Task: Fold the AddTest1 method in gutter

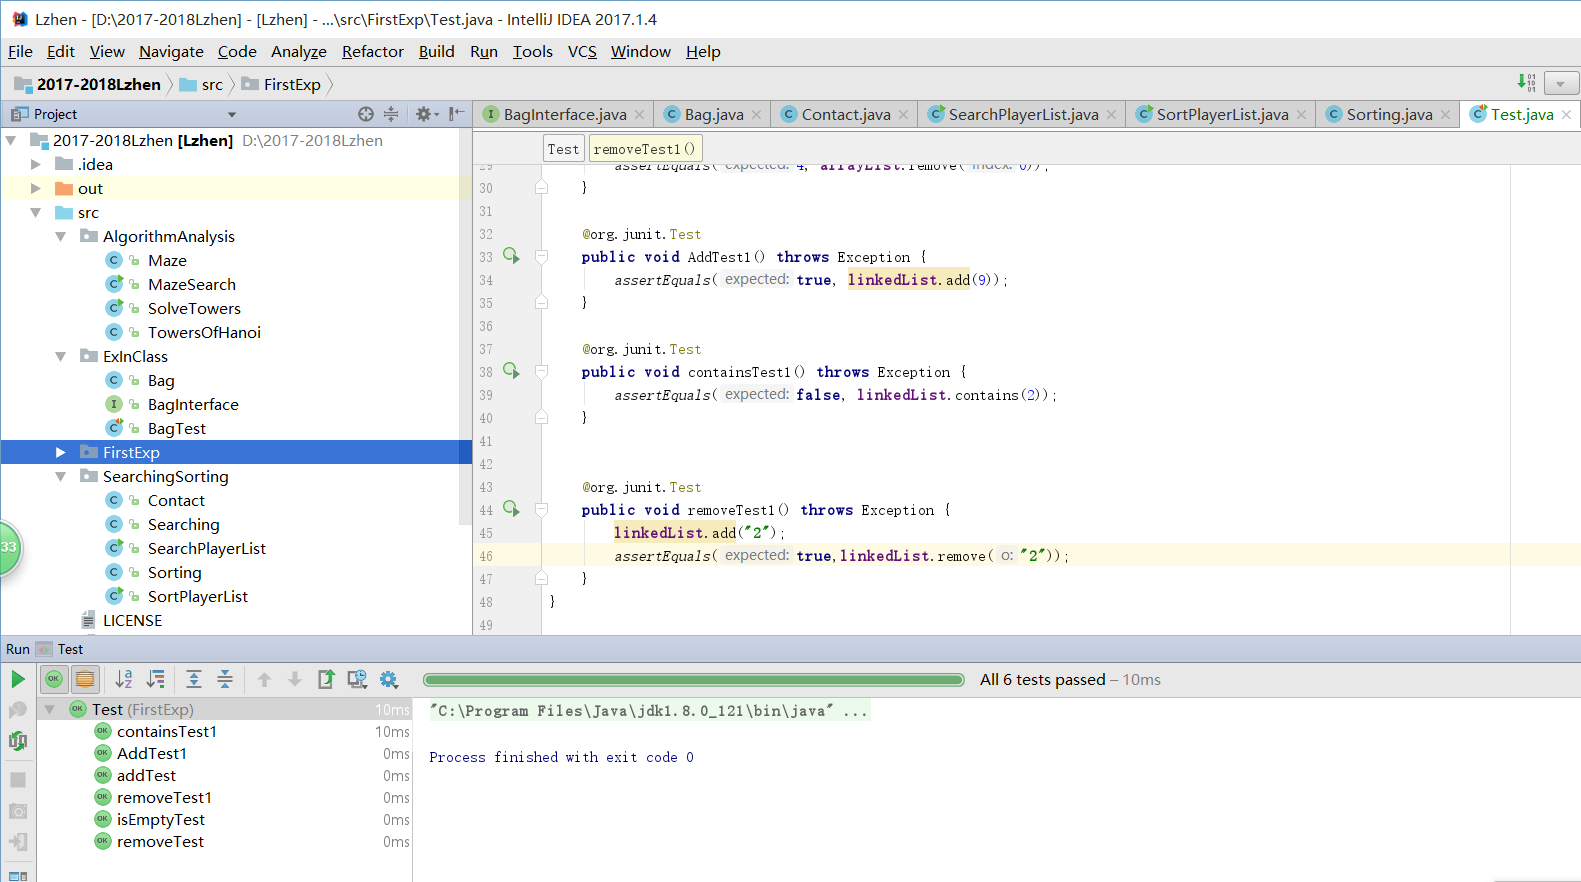Action: pos(541,257)
